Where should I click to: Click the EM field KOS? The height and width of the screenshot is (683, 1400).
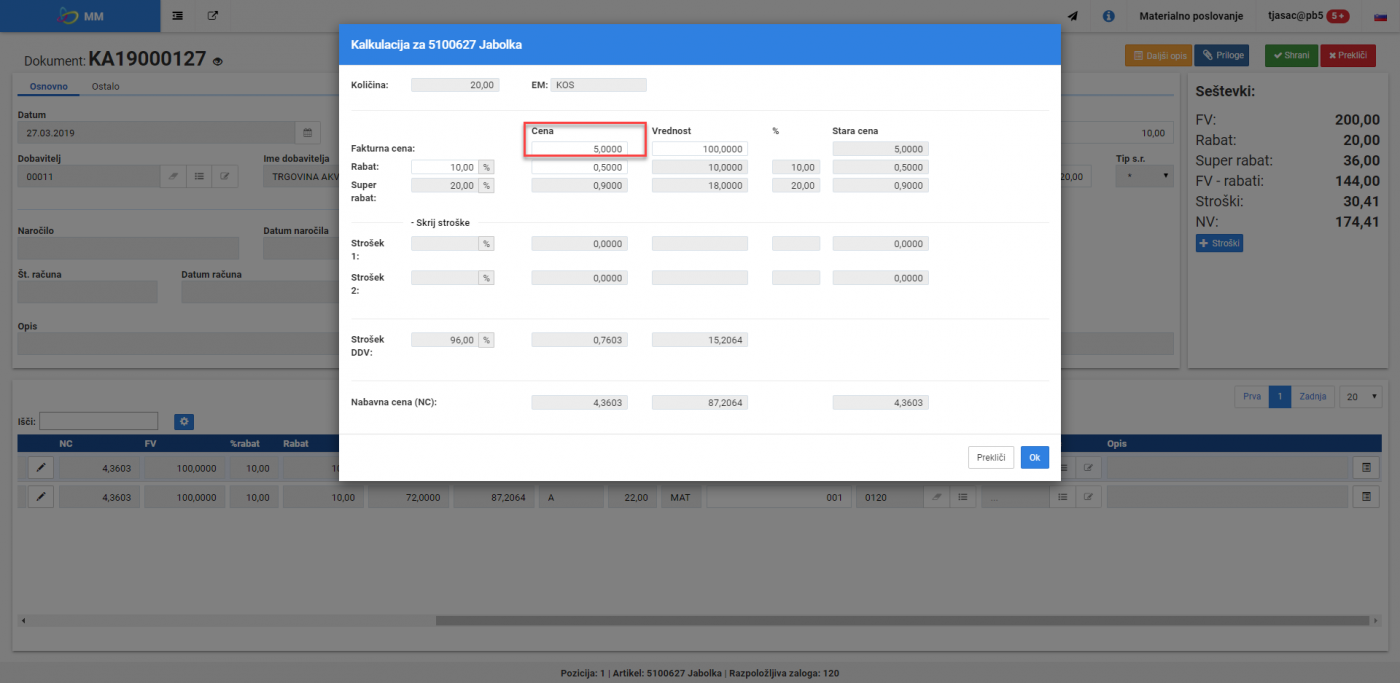tap(598, 85)
